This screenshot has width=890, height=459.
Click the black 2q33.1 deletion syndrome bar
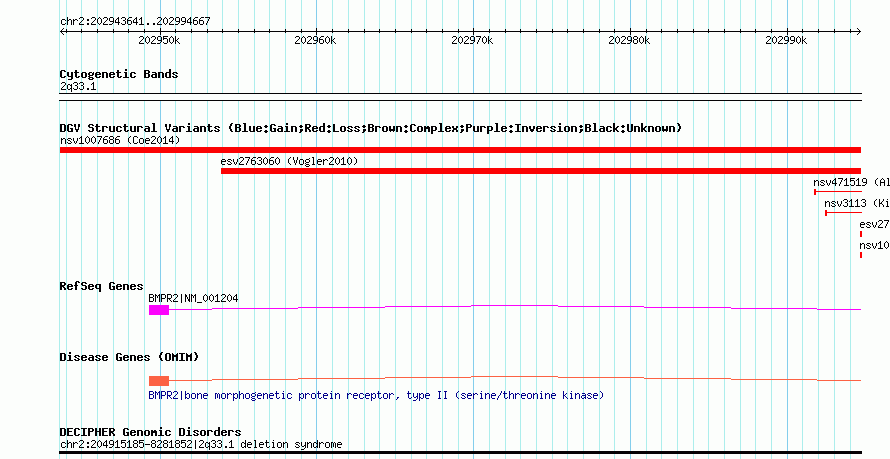460,453
